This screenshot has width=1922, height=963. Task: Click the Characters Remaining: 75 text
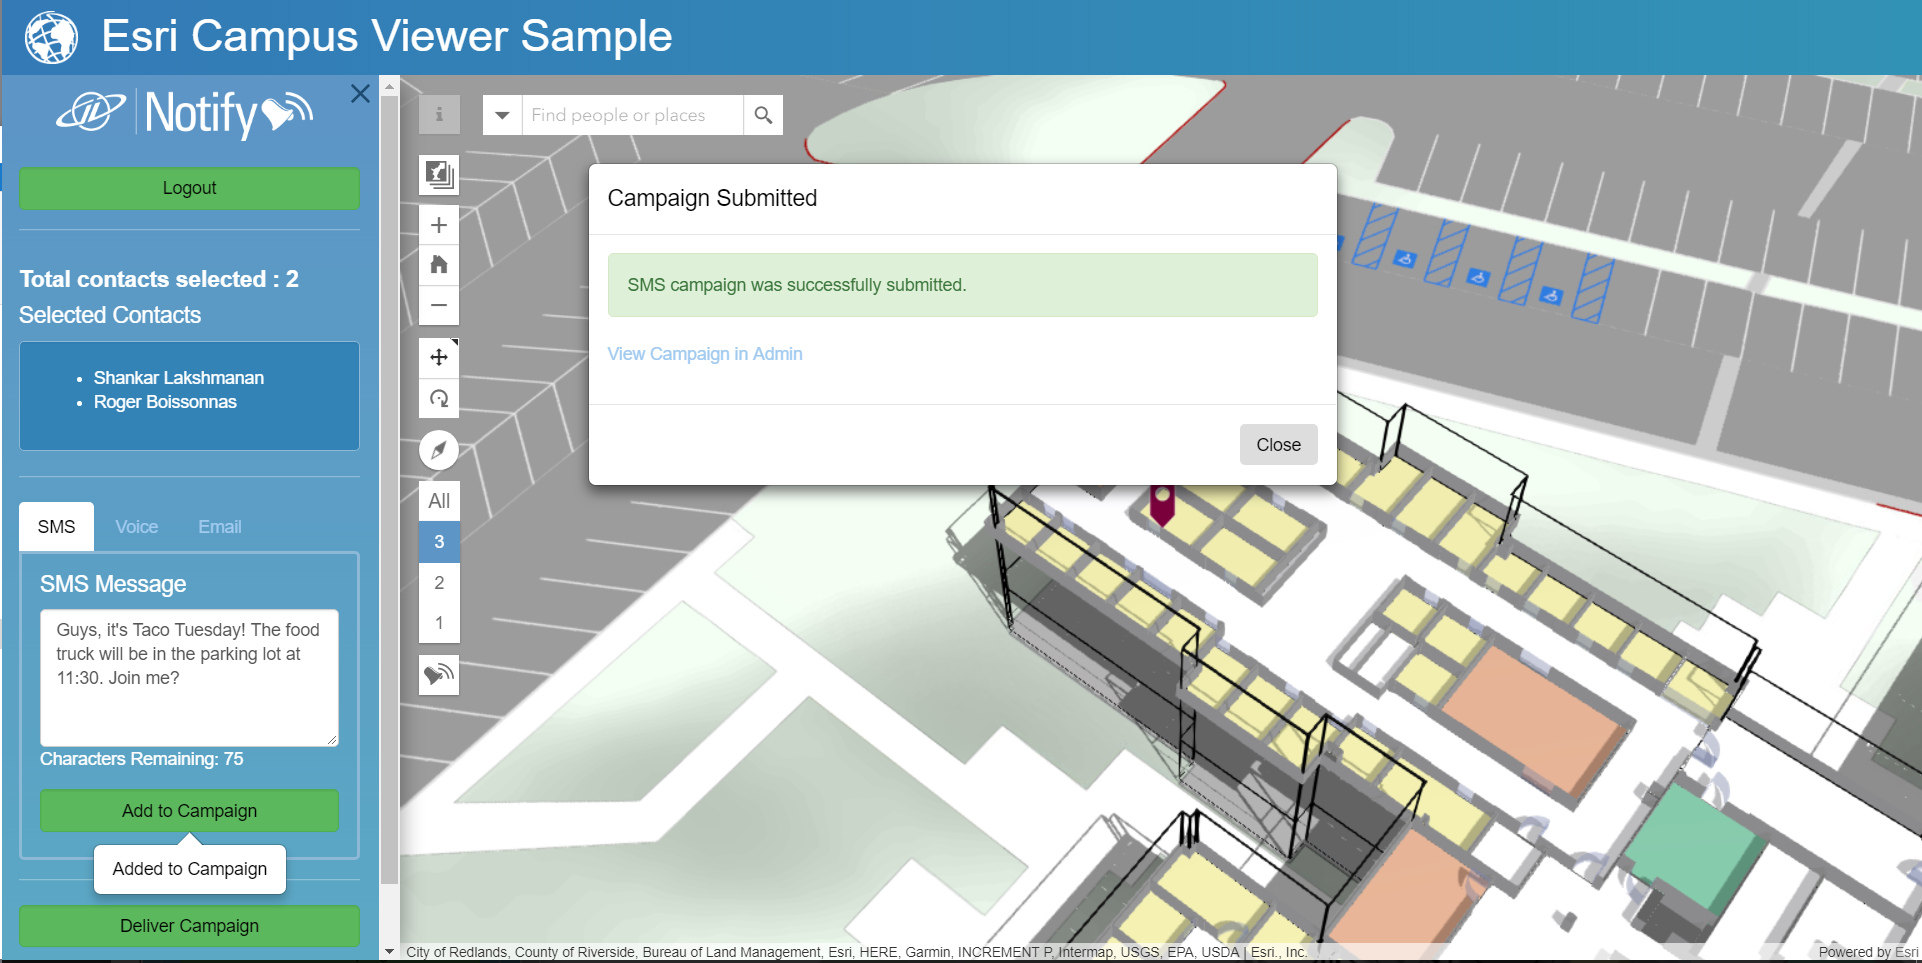[x=141, y=759]
